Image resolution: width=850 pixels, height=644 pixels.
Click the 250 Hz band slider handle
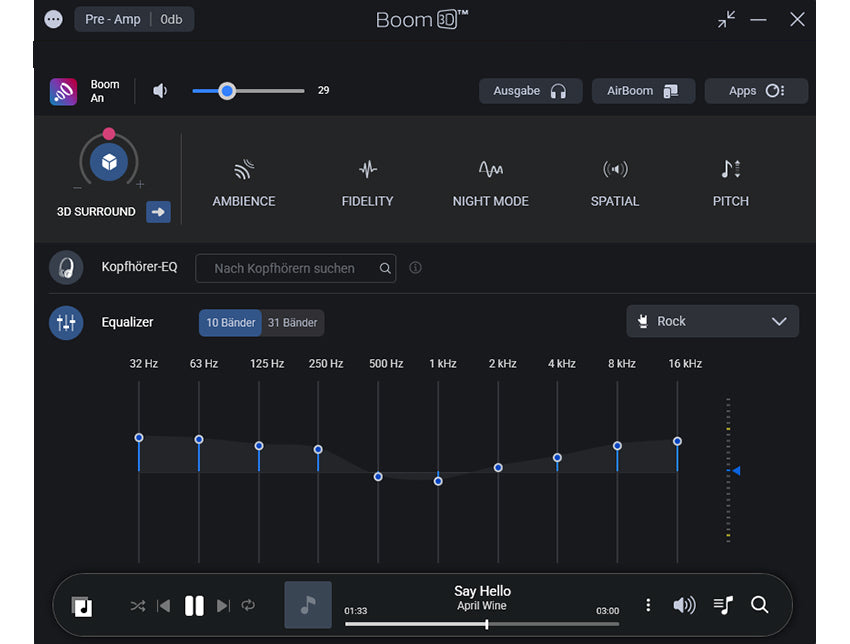(x=318, y=449)
